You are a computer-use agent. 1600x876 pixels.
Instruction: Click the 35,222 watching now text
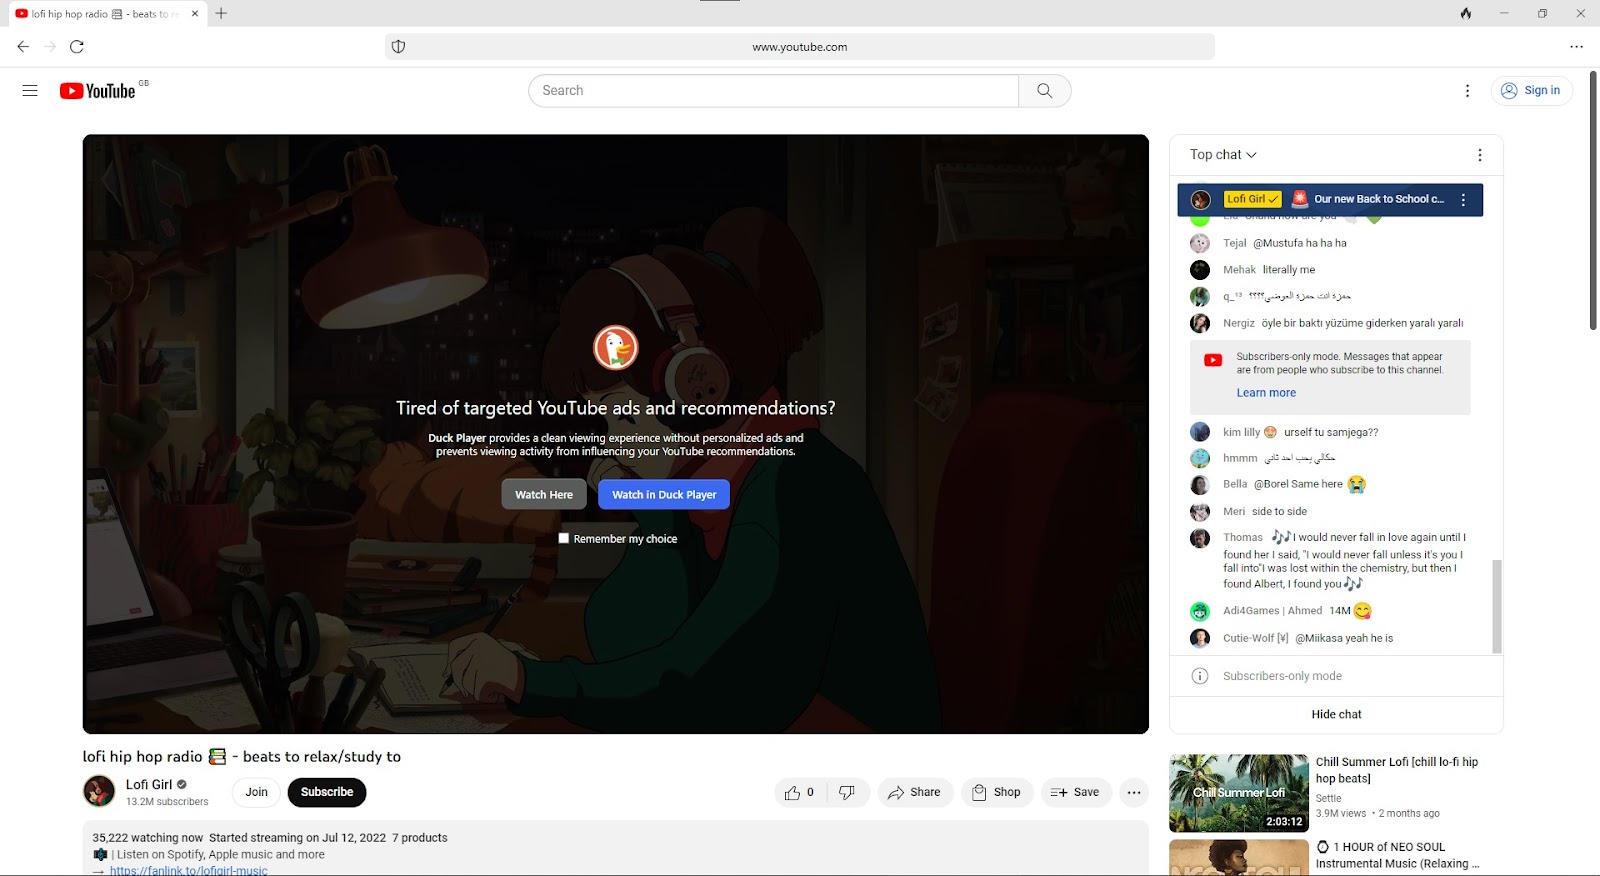[147, 838]
